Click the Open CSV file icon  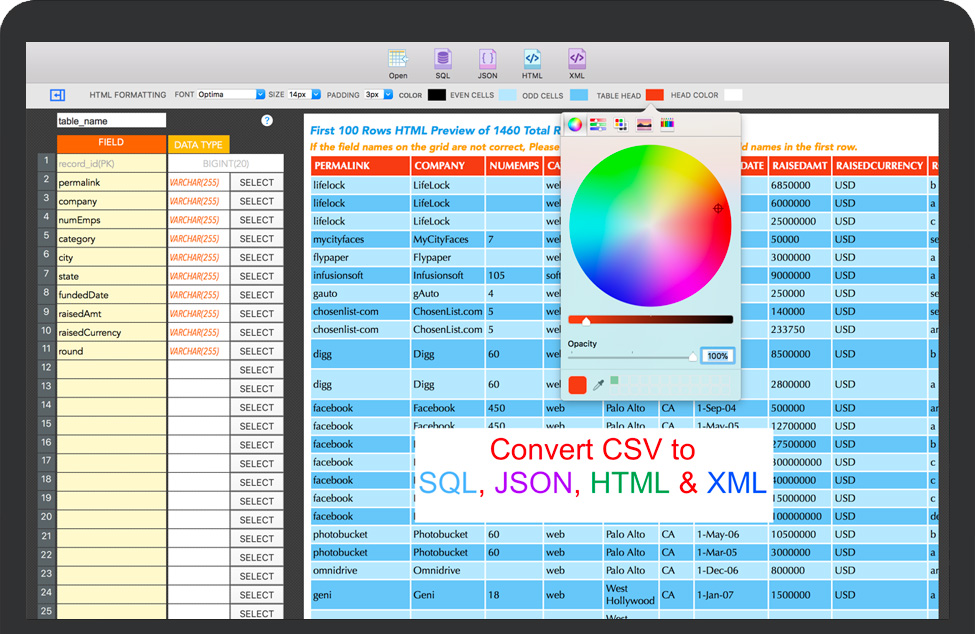click(x=398, y=59)
